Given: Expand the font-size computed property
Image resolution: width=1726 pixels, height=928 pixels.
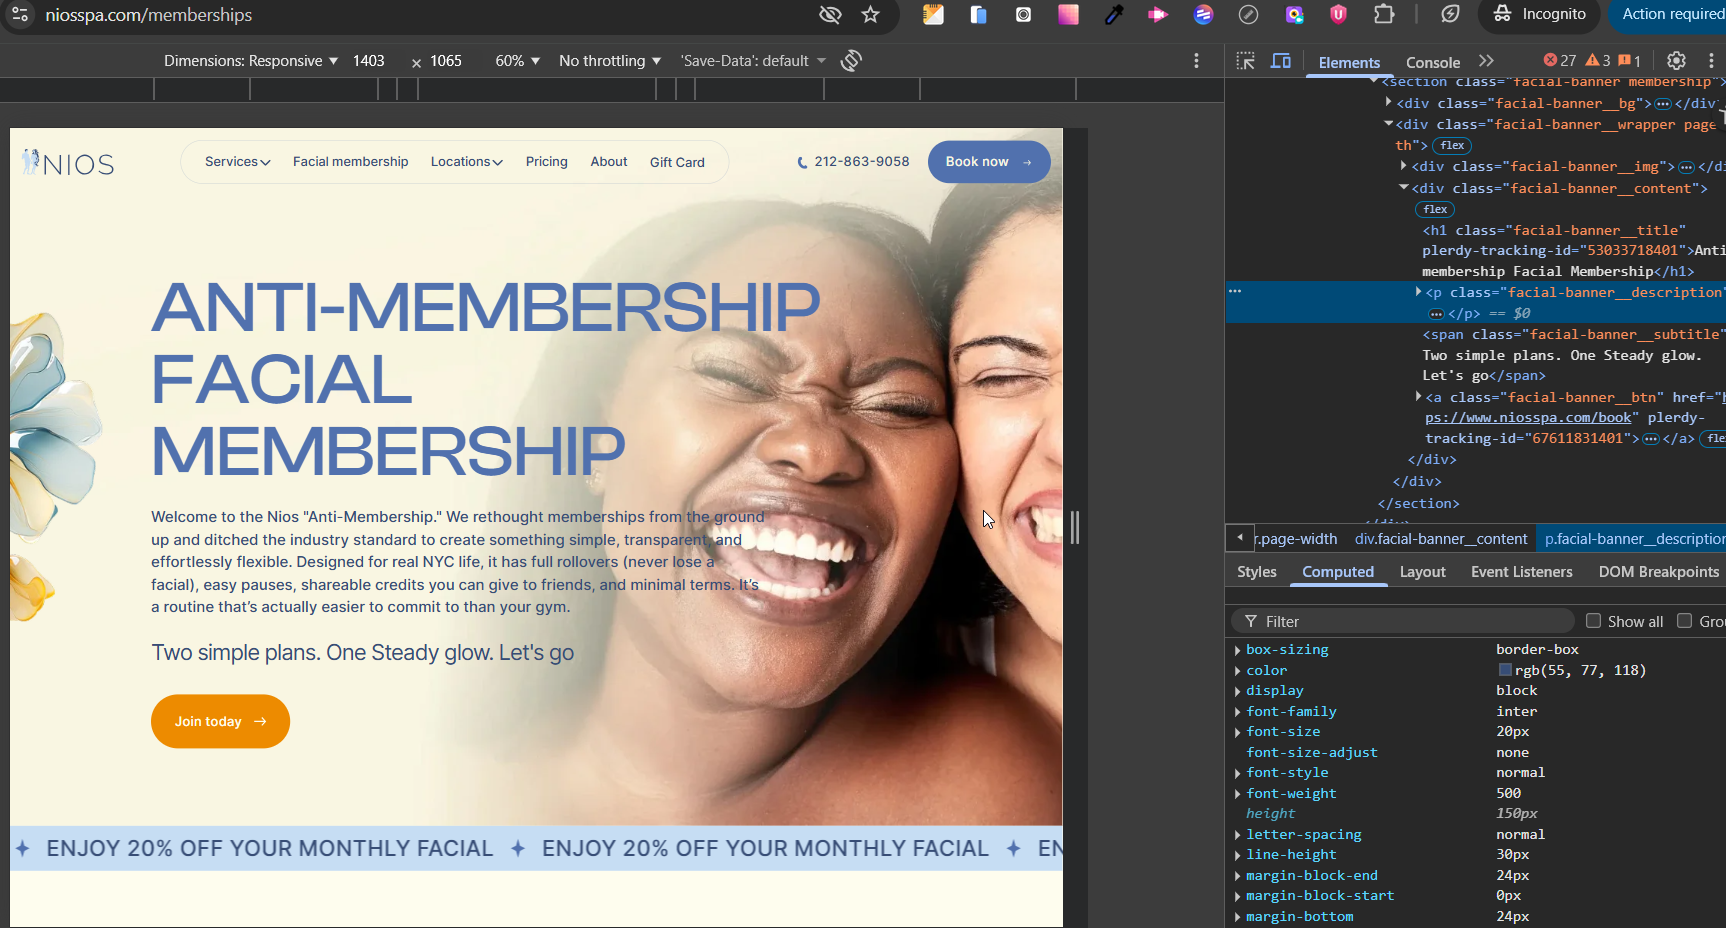Looking at the screenshot, I should [x=1237, y=732].
